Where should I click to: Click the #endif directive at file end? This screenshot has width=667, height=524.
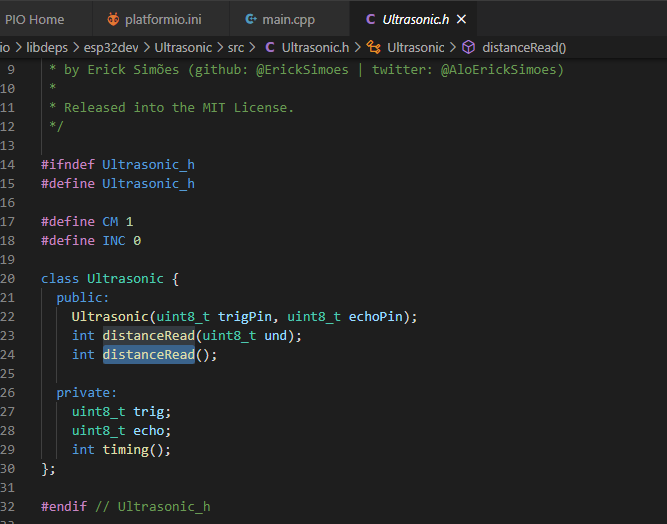[x=64, y=507]
